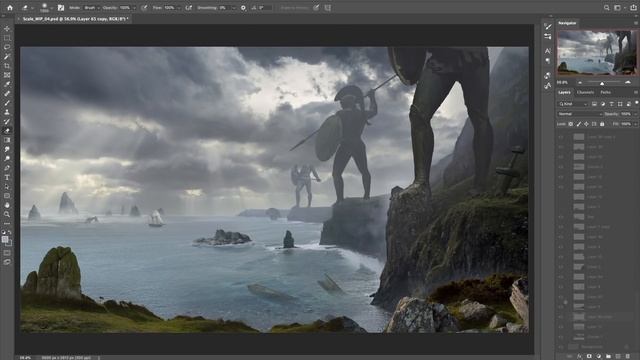Add a layer mask
The image size is (640, 360).
[x=589, y=356]
